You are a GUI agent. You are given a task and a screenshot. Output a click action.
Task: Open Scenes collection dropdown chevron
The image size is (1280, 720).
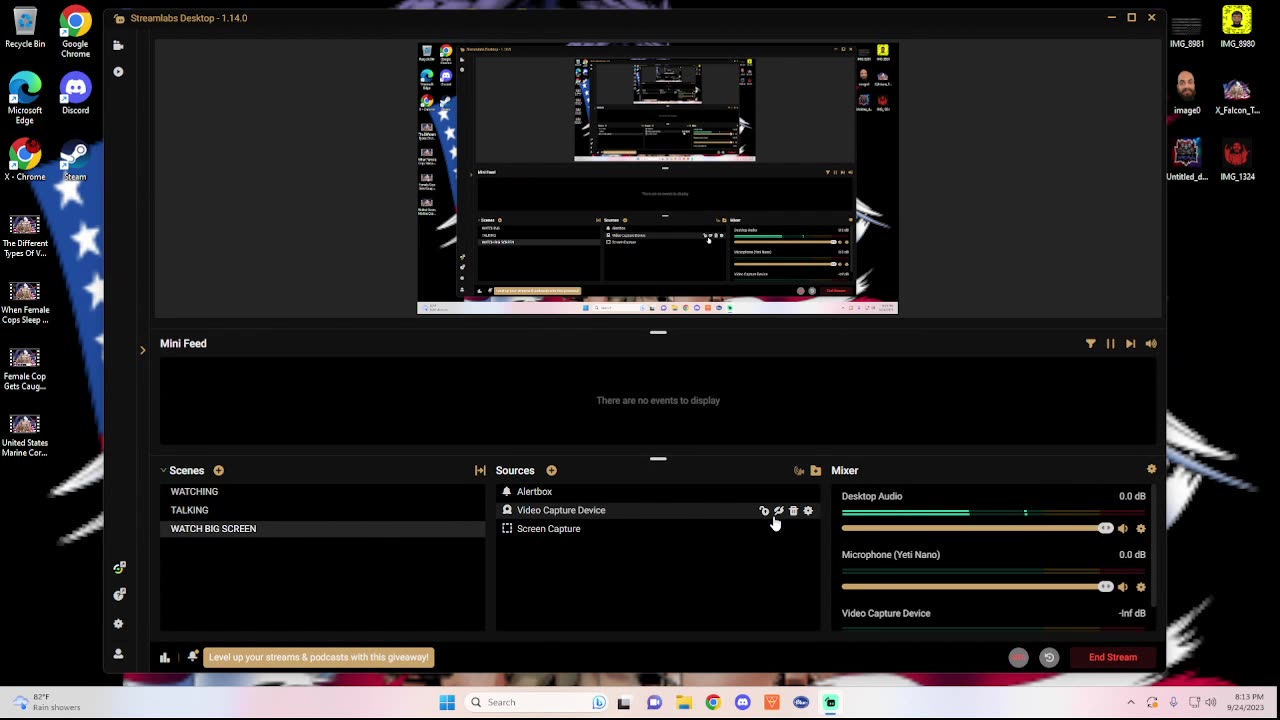pos(163,471)
